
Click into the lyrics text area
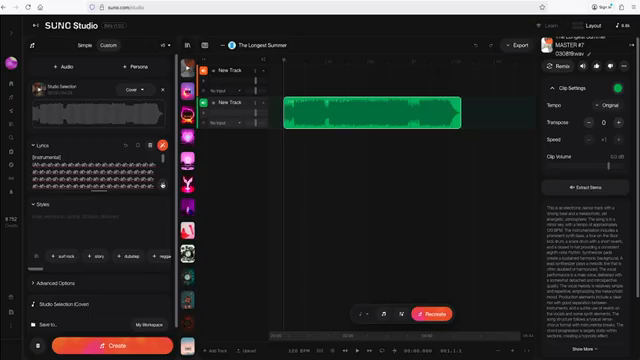[94, 172]
